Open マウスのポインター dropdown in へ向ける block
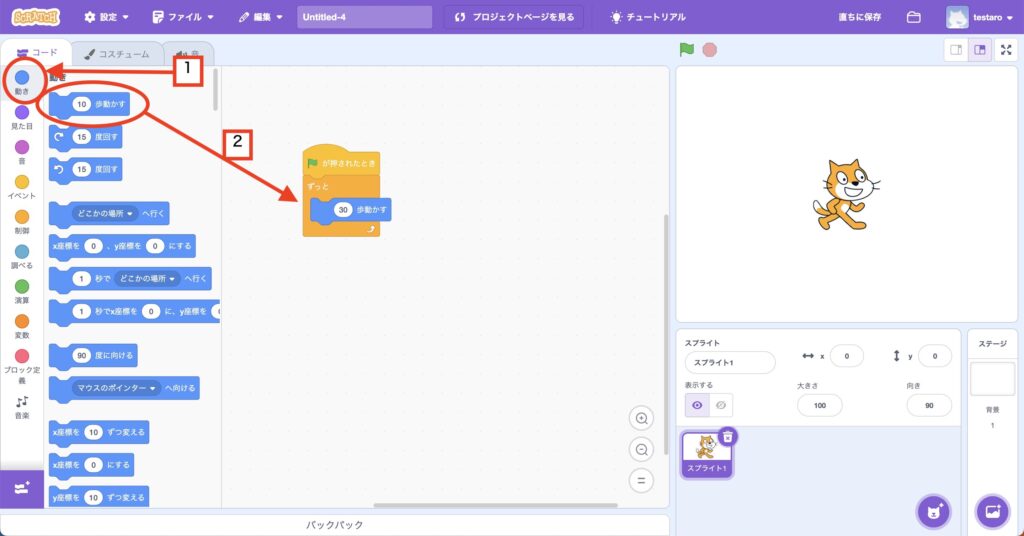The width and height of the screenshot is (1024, 536). (x=116, y=388)
